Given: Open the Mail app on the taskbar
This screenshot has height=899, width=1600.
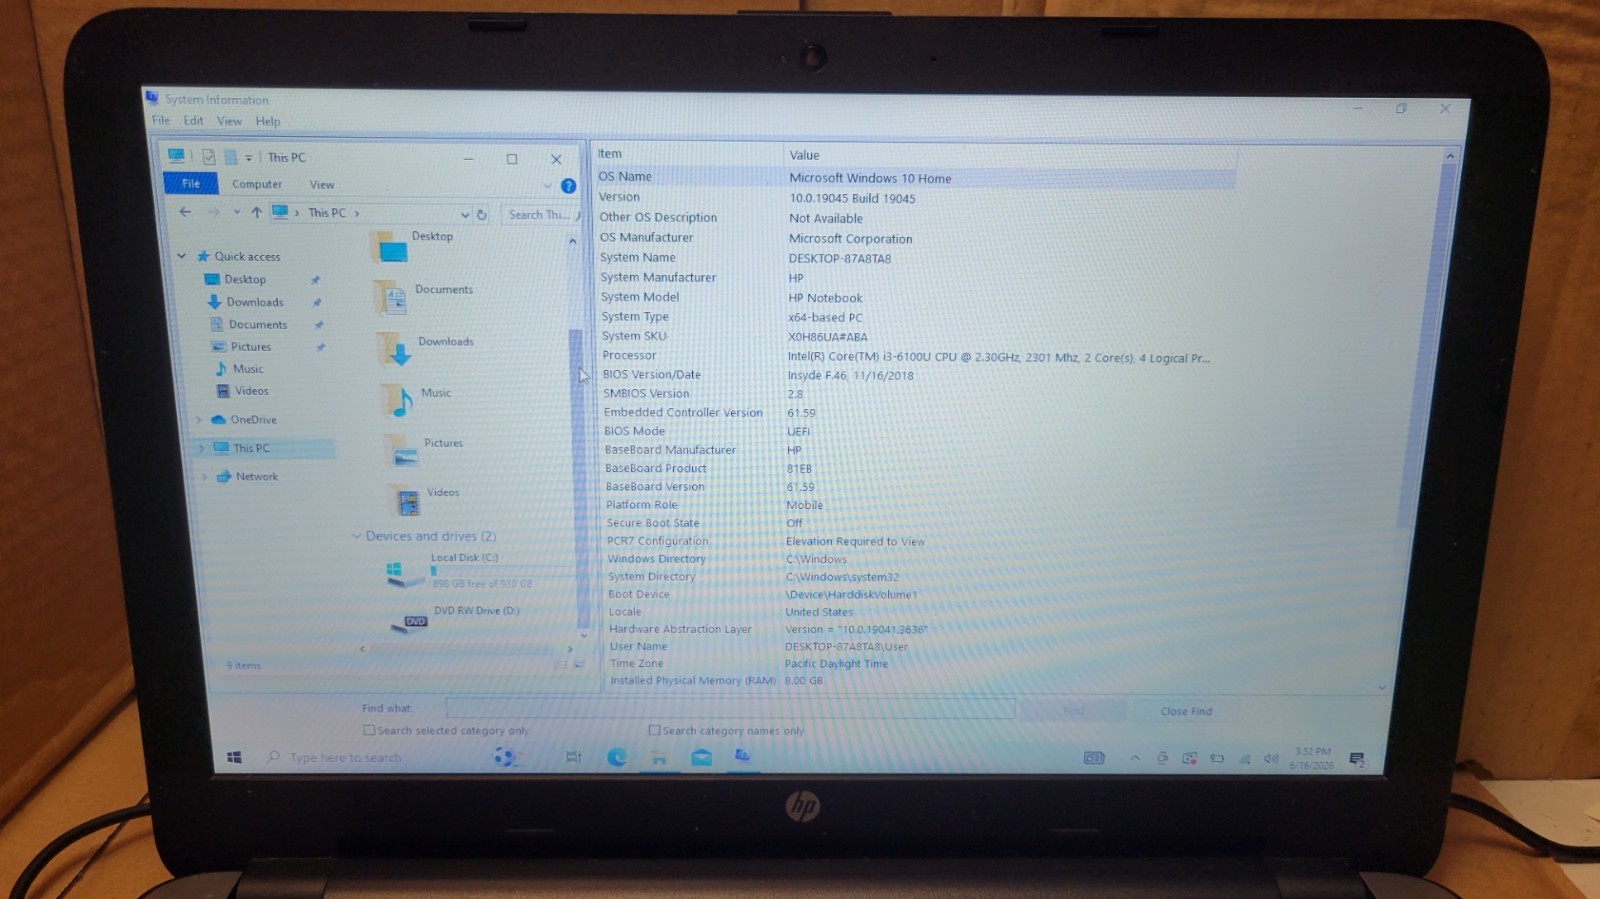Looking at the screenshot, I should coord(701,757).
